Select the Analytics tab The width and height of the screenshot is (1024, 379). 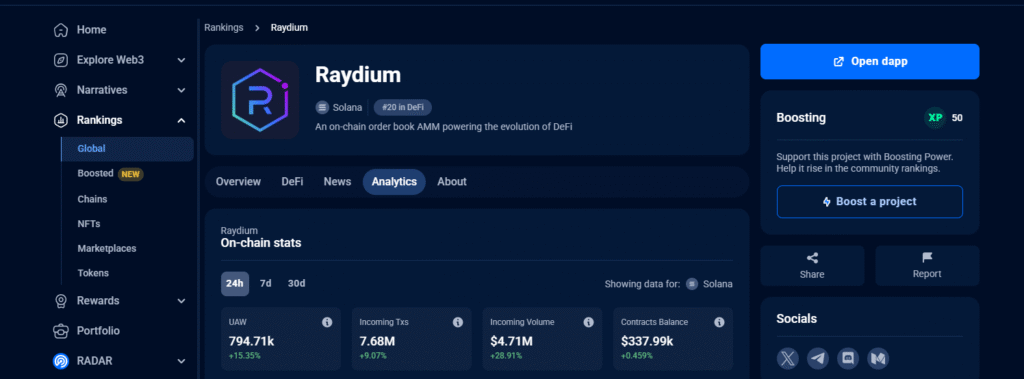(x=394, y=182)
